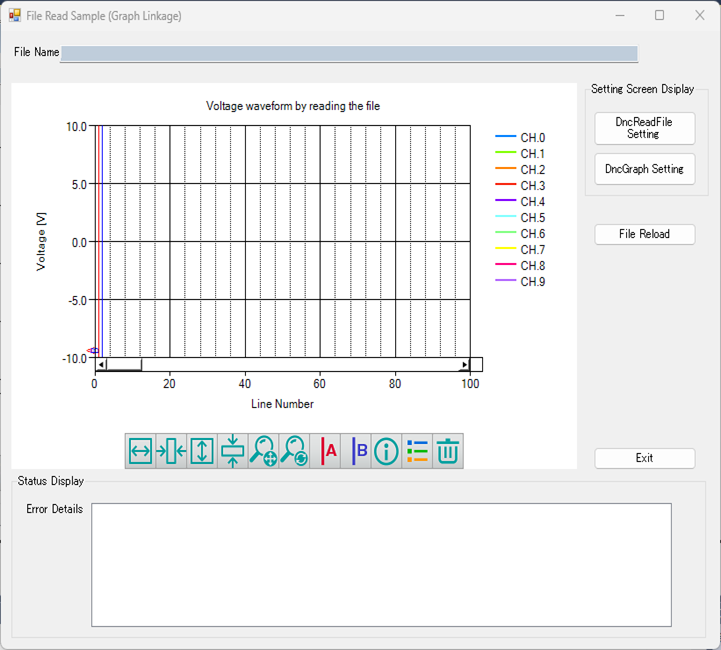Screen dimensions: 721x650
Task: Click the vertical shrink graph icon
Action: click(233, 451)
